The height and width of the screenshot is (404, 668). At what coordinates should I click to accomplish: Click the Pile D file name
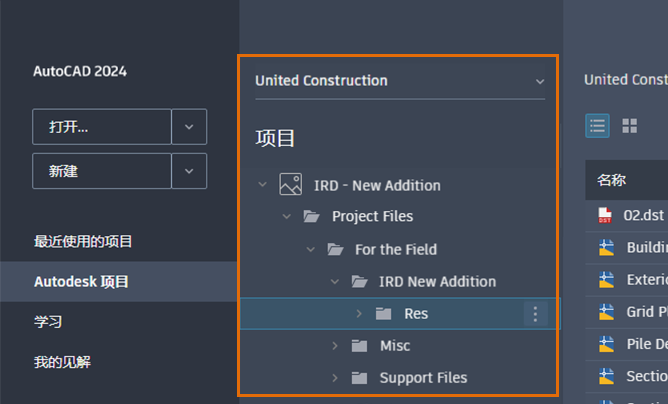click(647, 344)
